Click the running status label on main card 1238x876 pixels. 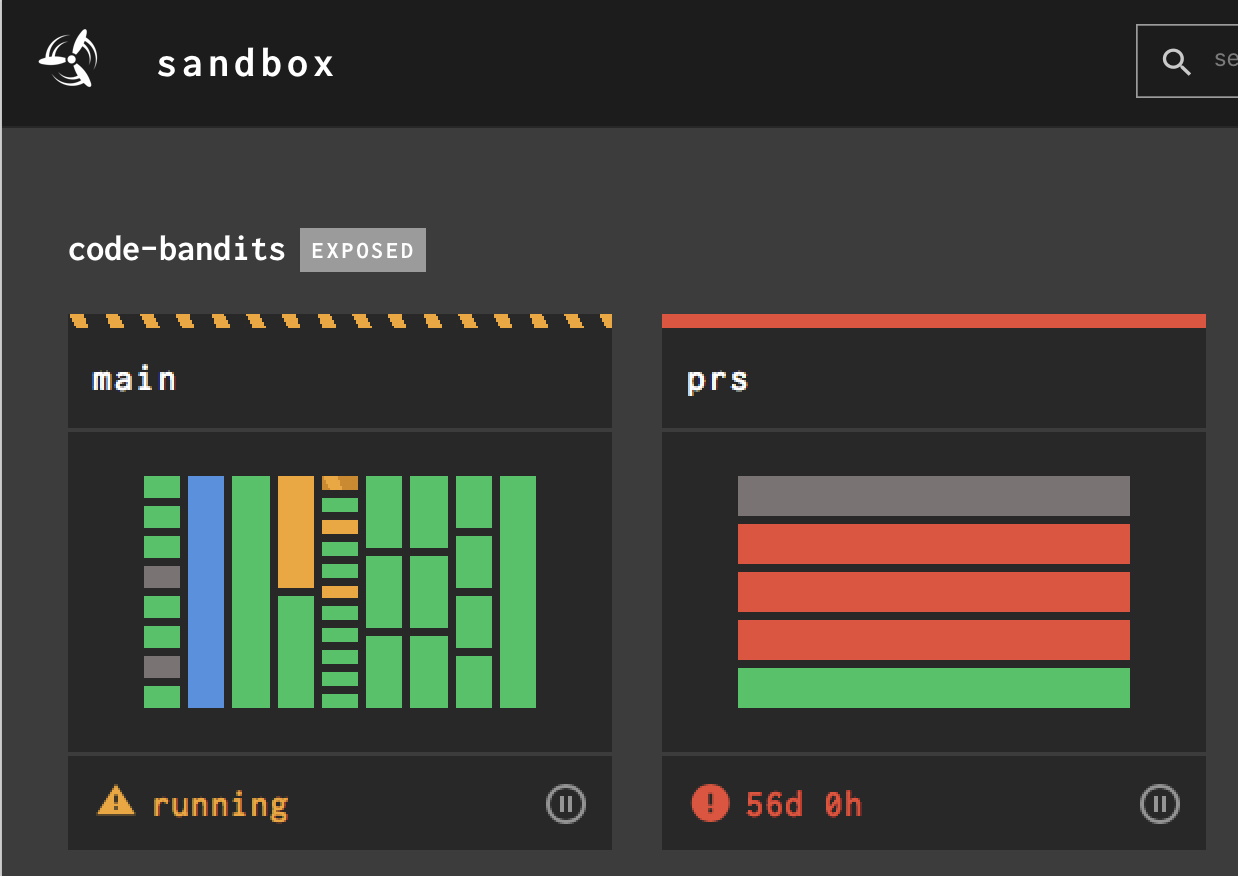click(x=220, y=802)
